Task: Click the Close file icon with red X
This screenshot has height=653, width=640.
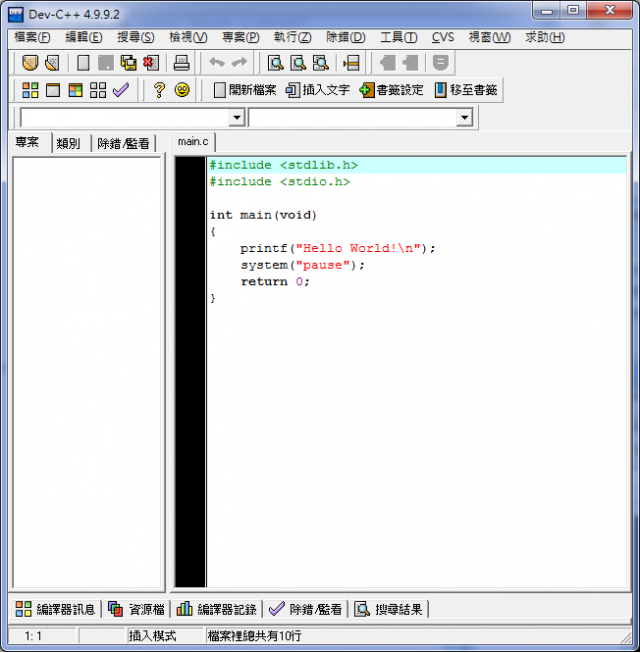Action: (x=151, y=63)
